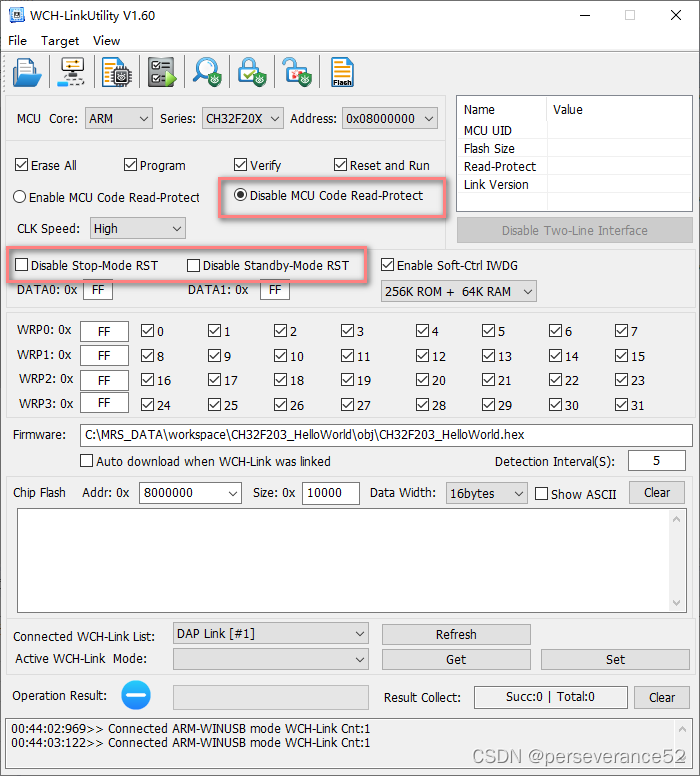Open the Connected WCH-Link List dropdown

[271, 633]
